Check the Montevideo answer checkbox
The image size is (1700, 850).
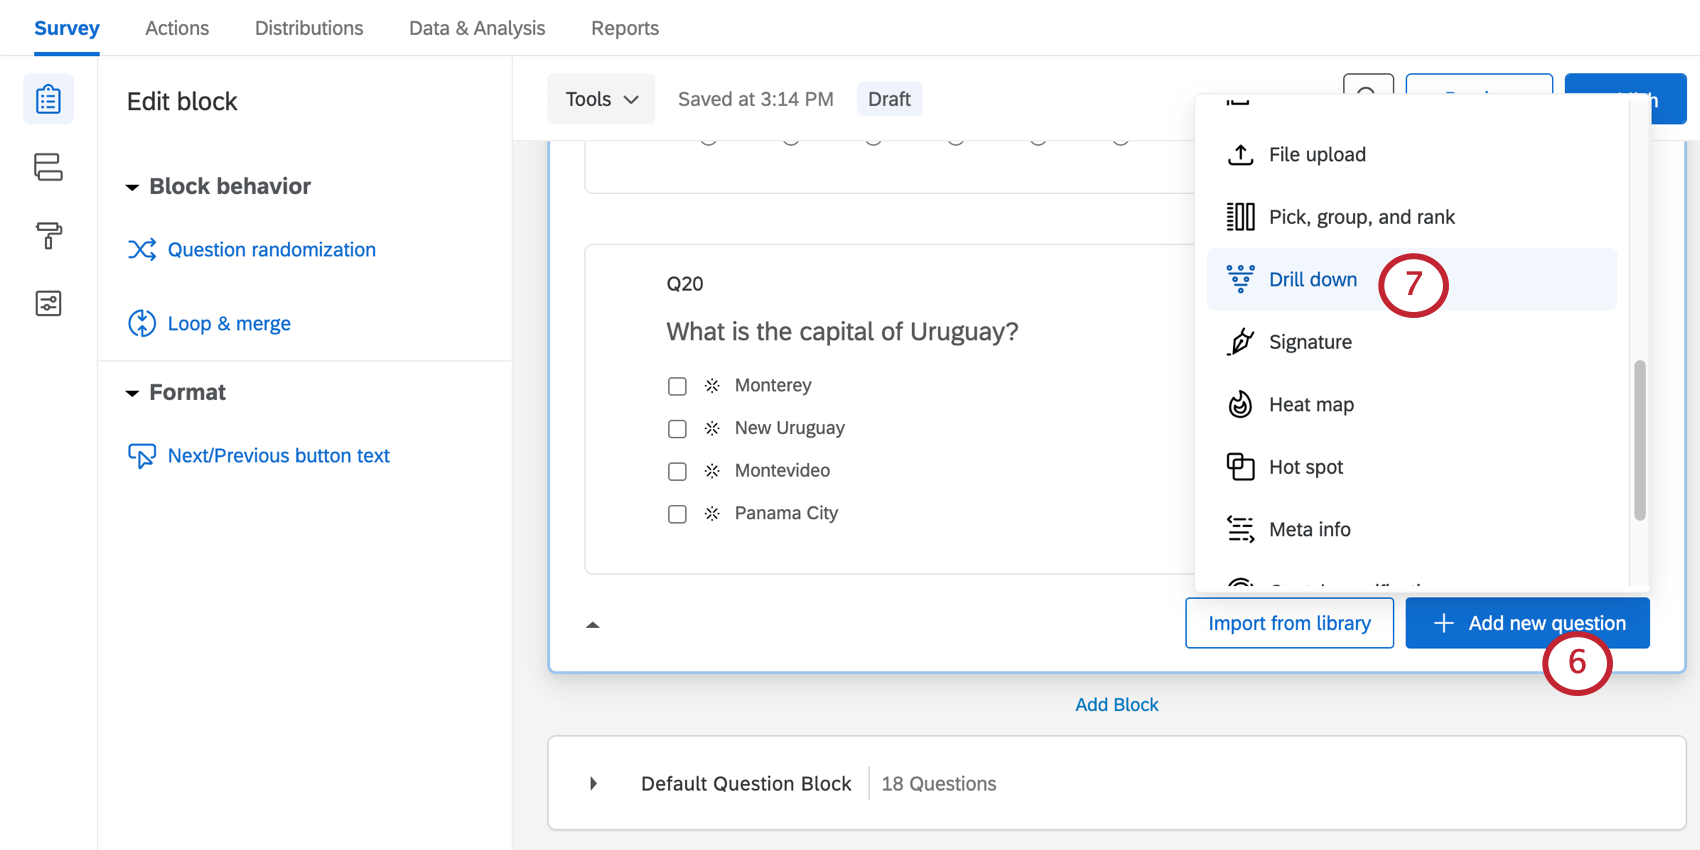677,471
